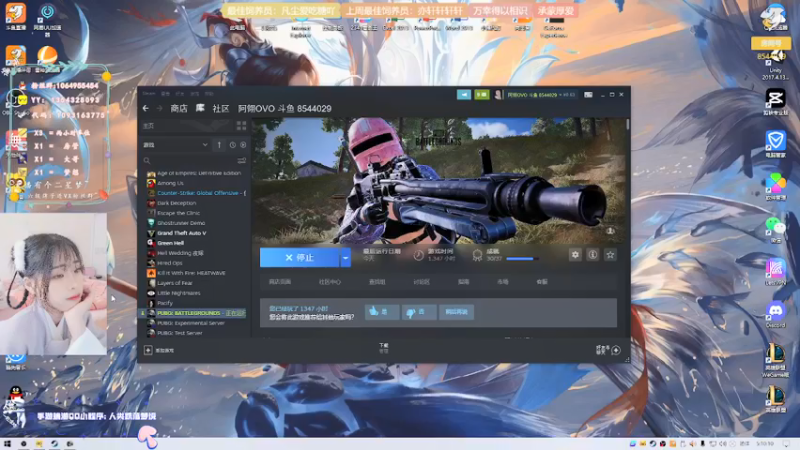Click the Steam icon in the Windows taskbar
This screenshot has width=800, height=450.
click(54, 444)
